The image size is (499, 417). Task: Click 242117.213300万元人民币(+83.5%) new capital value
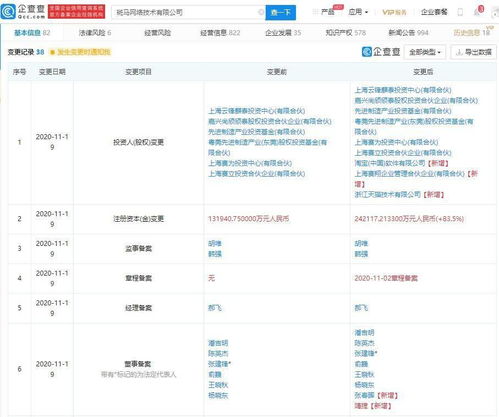coord(409,219)
